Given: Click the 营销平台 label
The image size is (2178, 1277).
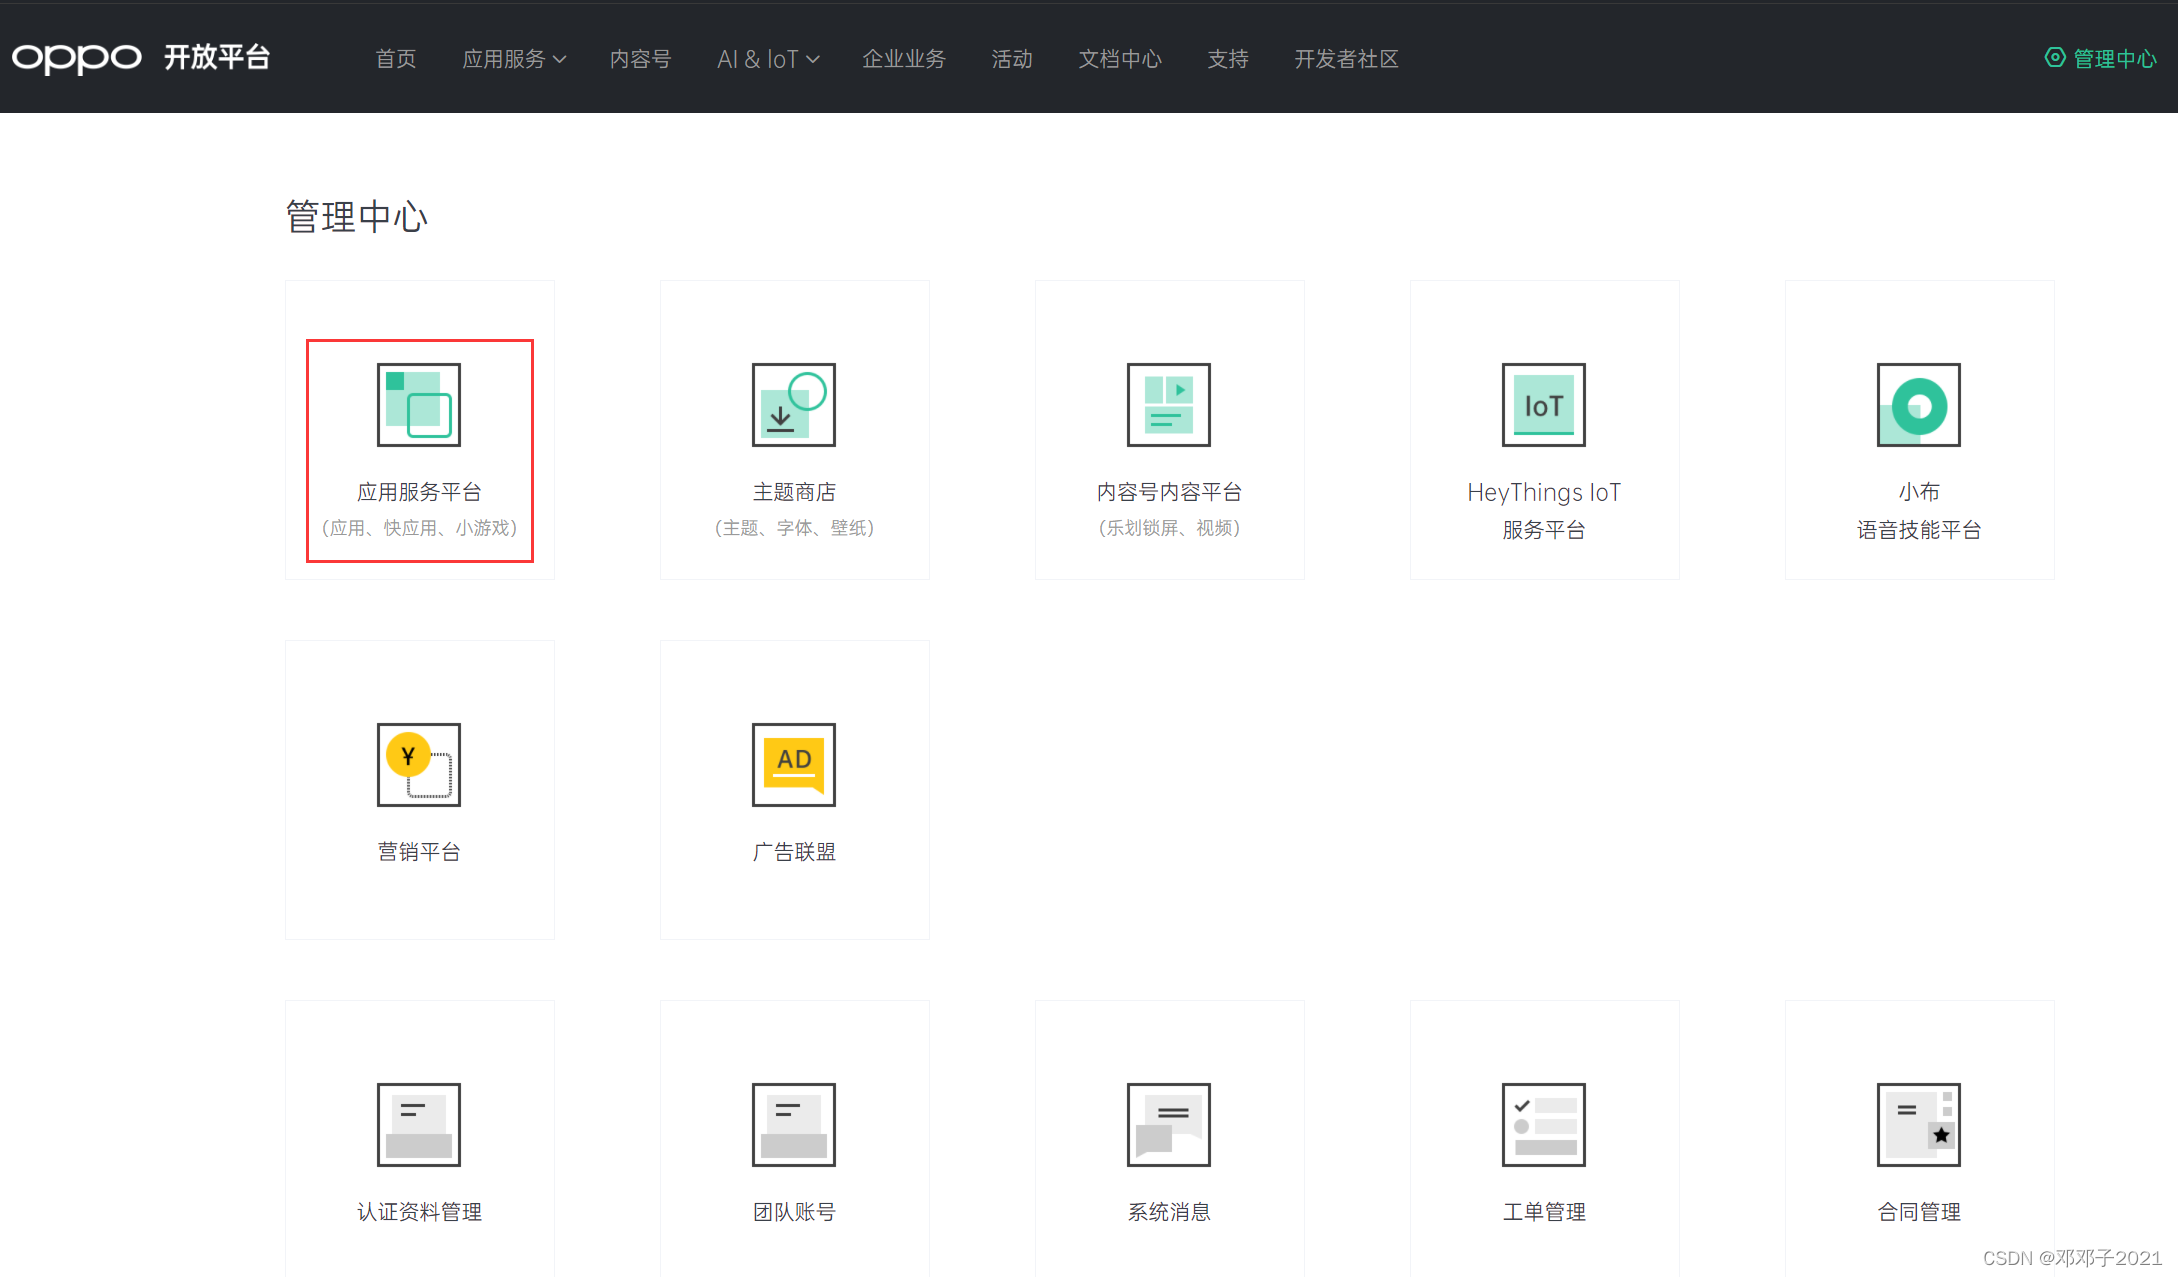Looking at the screenshot, I should (419, 852).
